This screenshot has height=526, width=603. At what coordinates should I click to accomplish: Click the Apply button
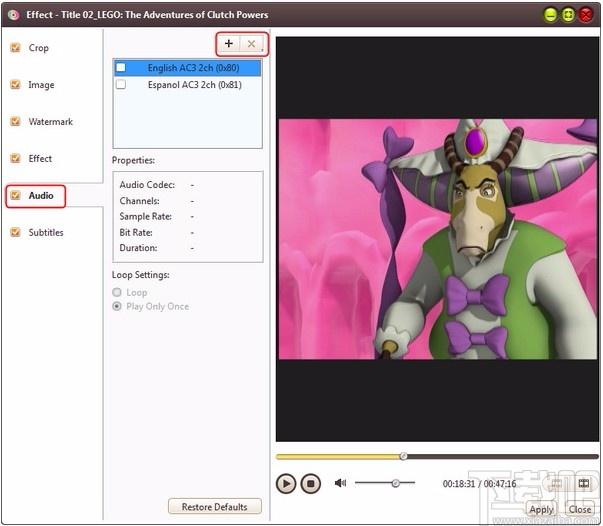541,509
